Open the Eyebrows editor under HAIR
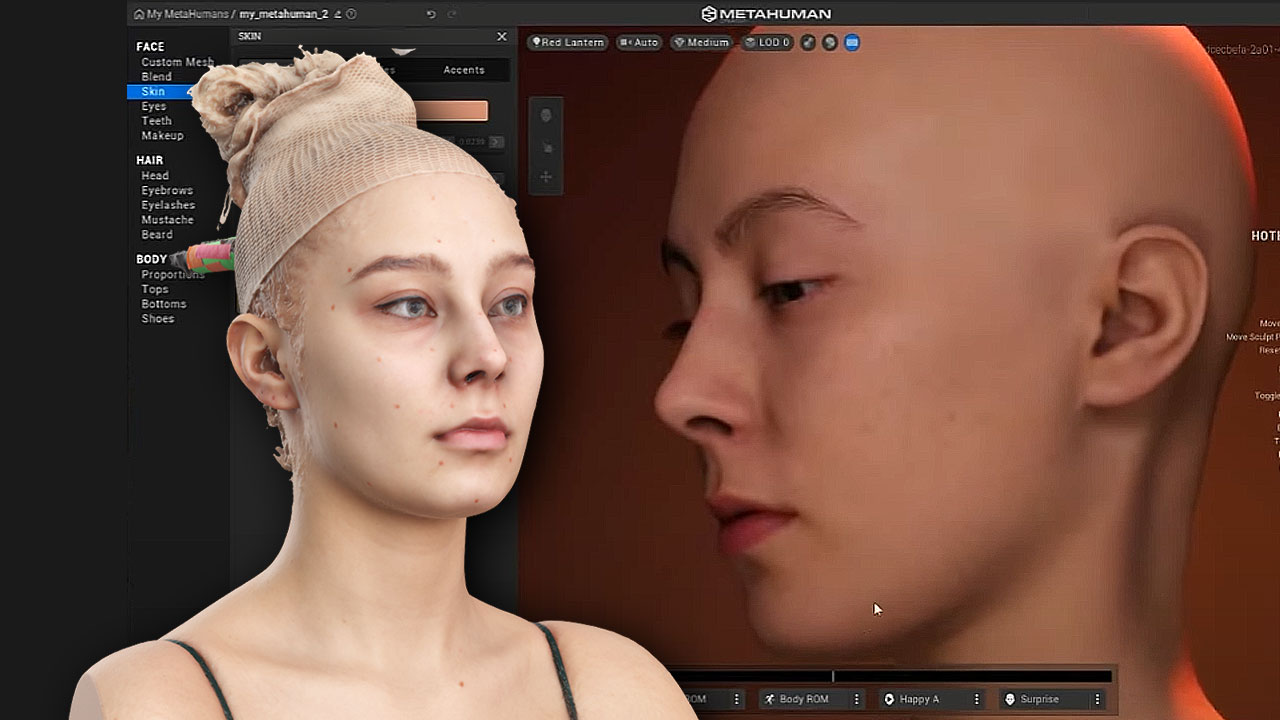The height and width of the screenshot is (720, 1280). tap(167, 190)
